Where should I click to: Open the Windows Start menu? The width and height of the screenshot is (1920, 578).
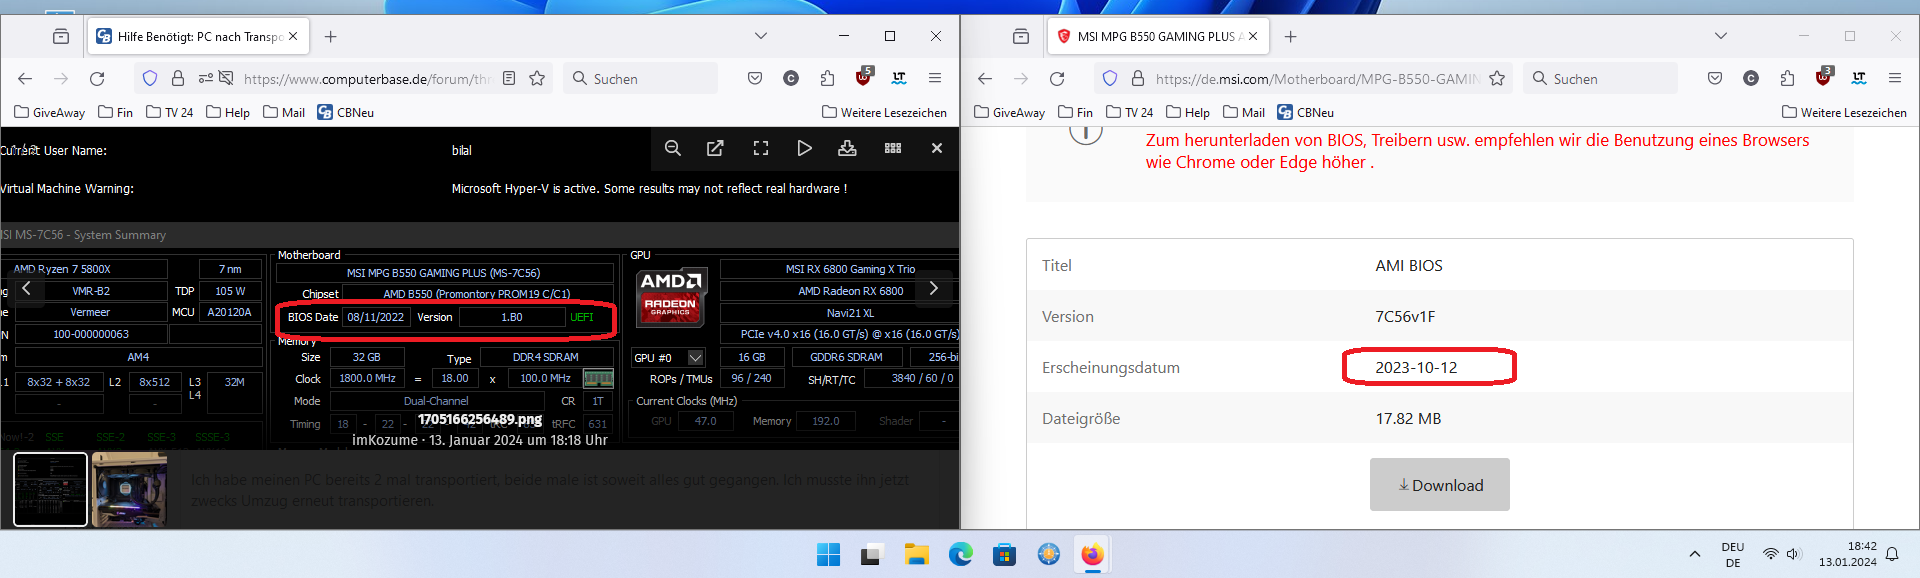pyautogui.click(x=829, y=555)
